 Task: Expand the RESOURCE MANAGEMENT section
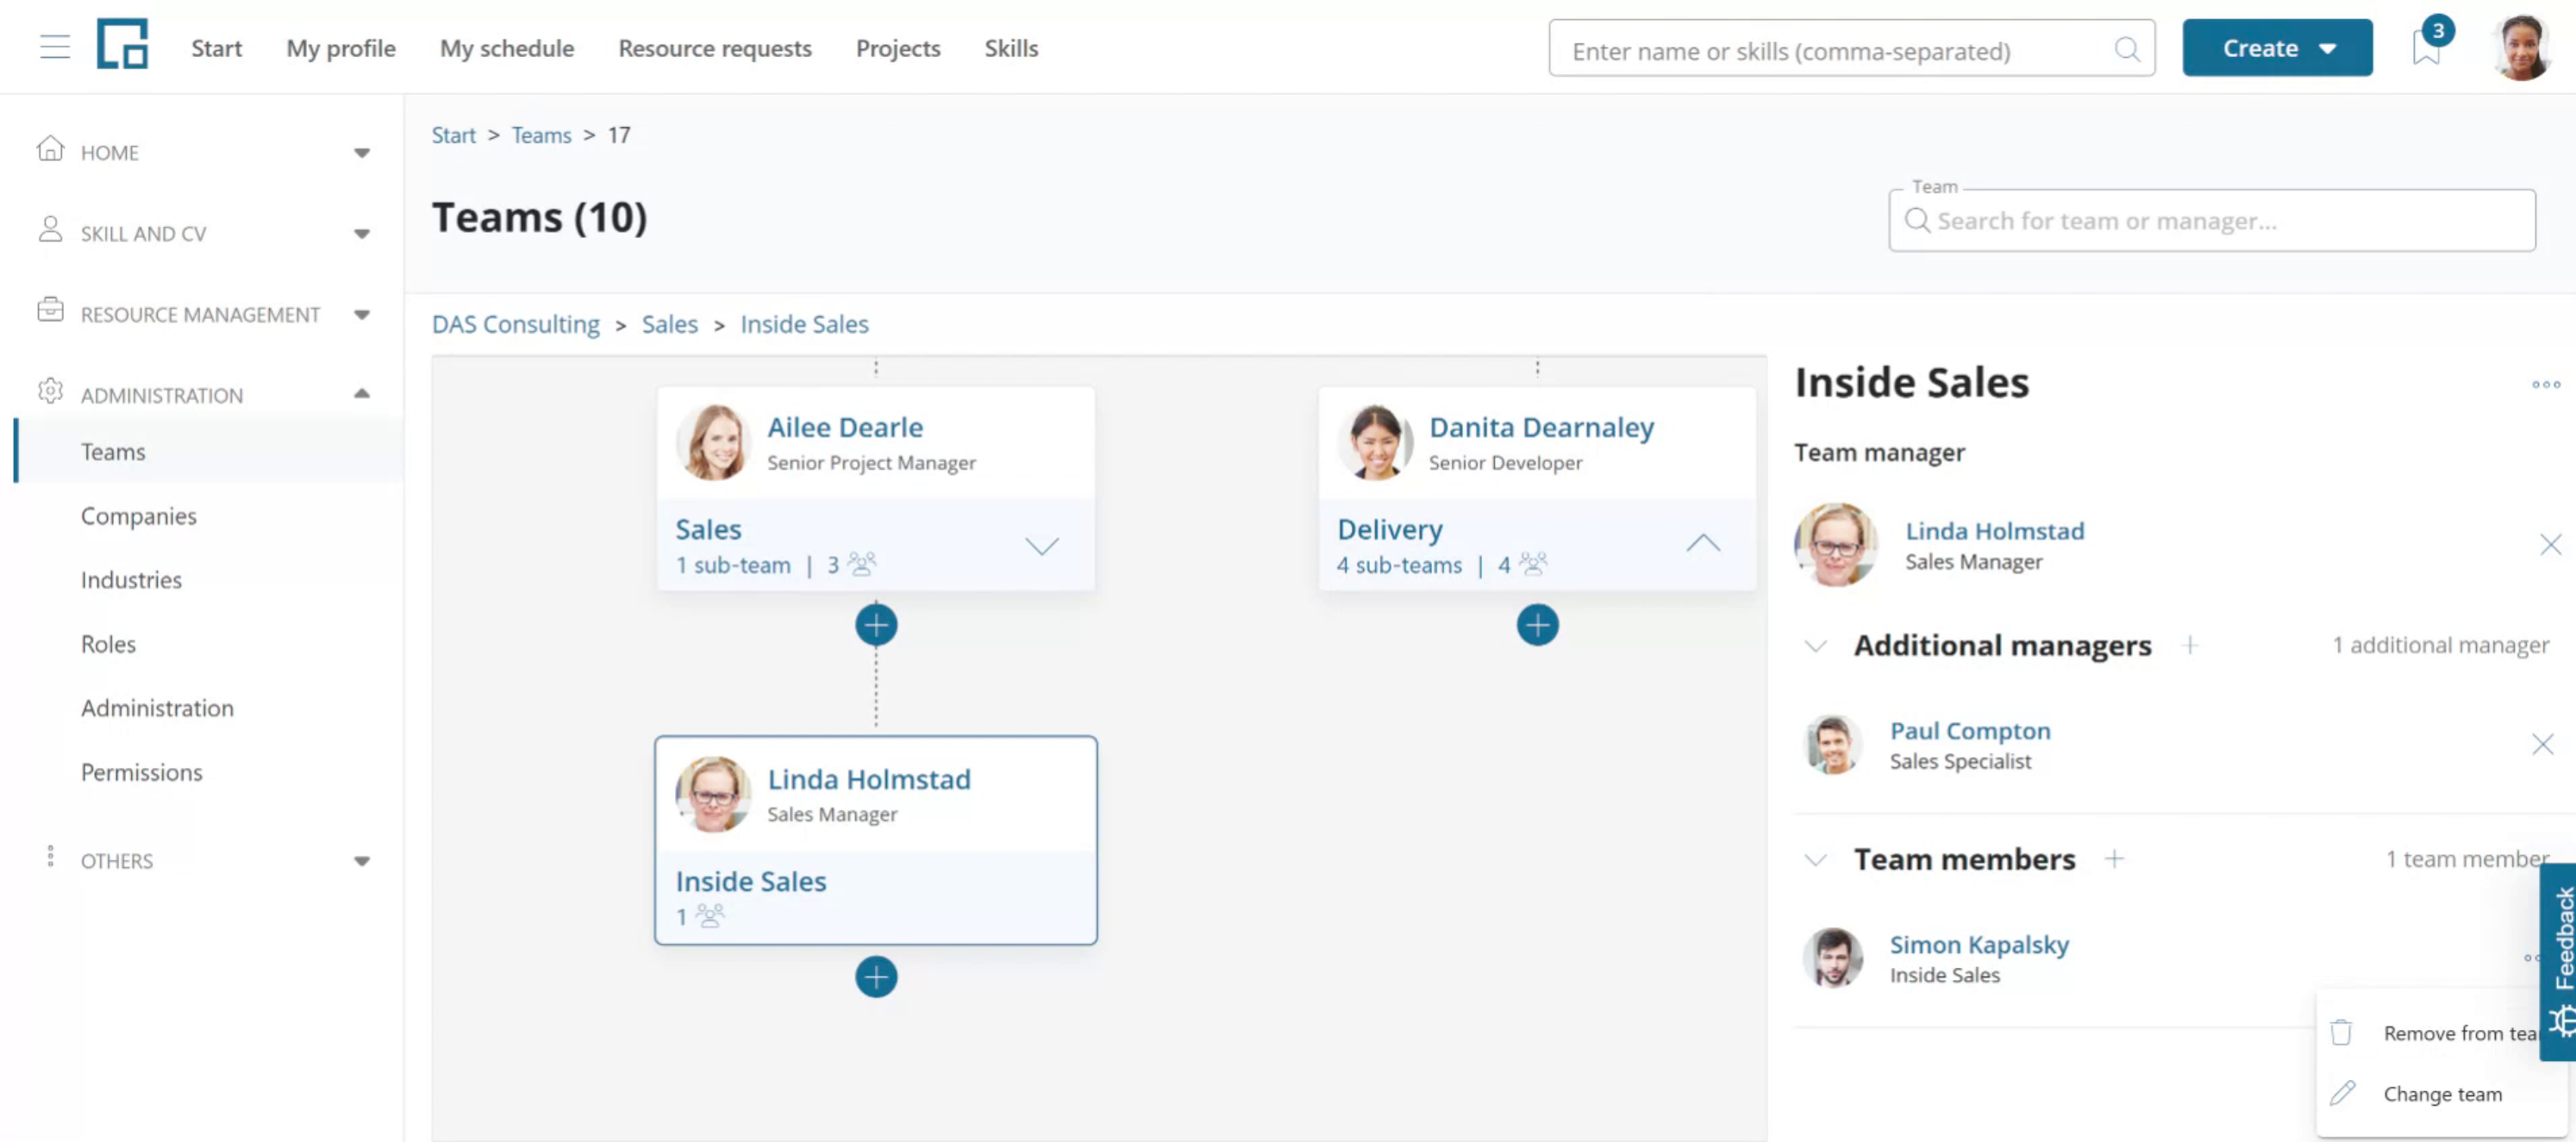362,316
